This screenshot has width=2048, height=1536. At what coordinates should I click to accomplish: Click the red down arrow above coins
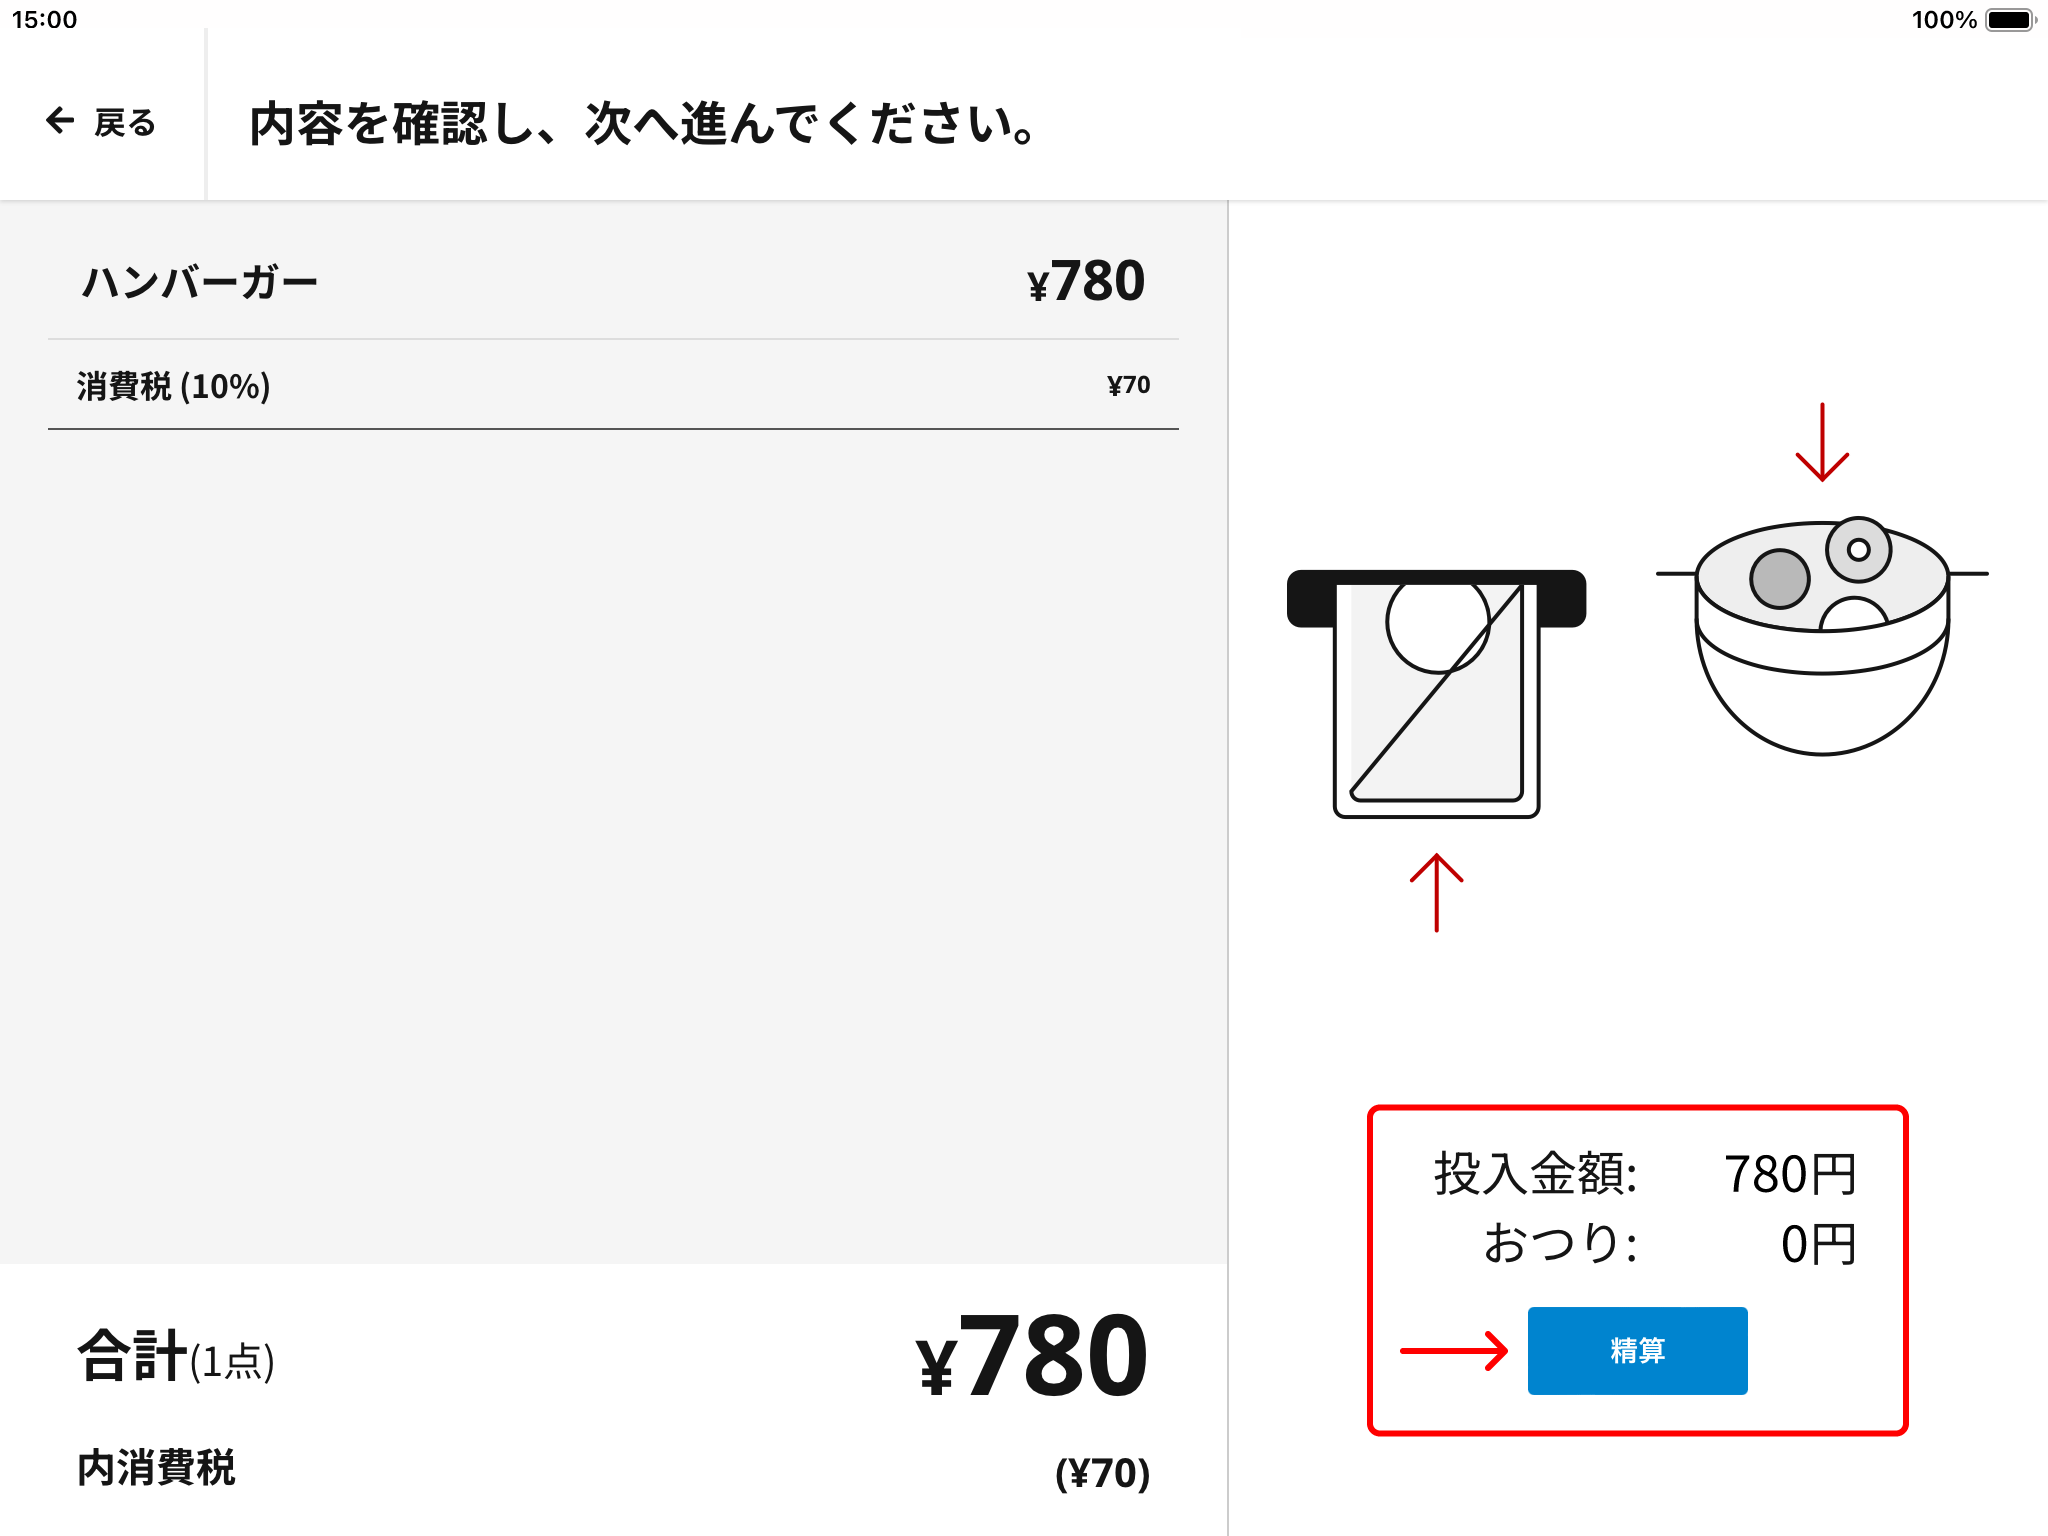(x=1822, y=442)
